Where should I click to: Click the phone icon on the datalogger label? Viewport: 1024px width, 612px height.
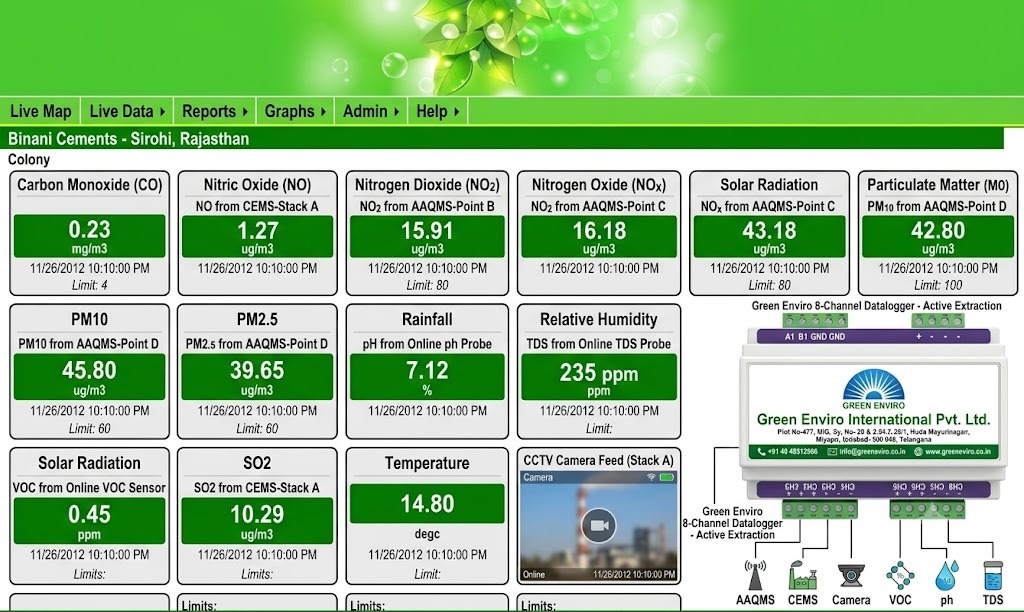click(x=761, y=451)
